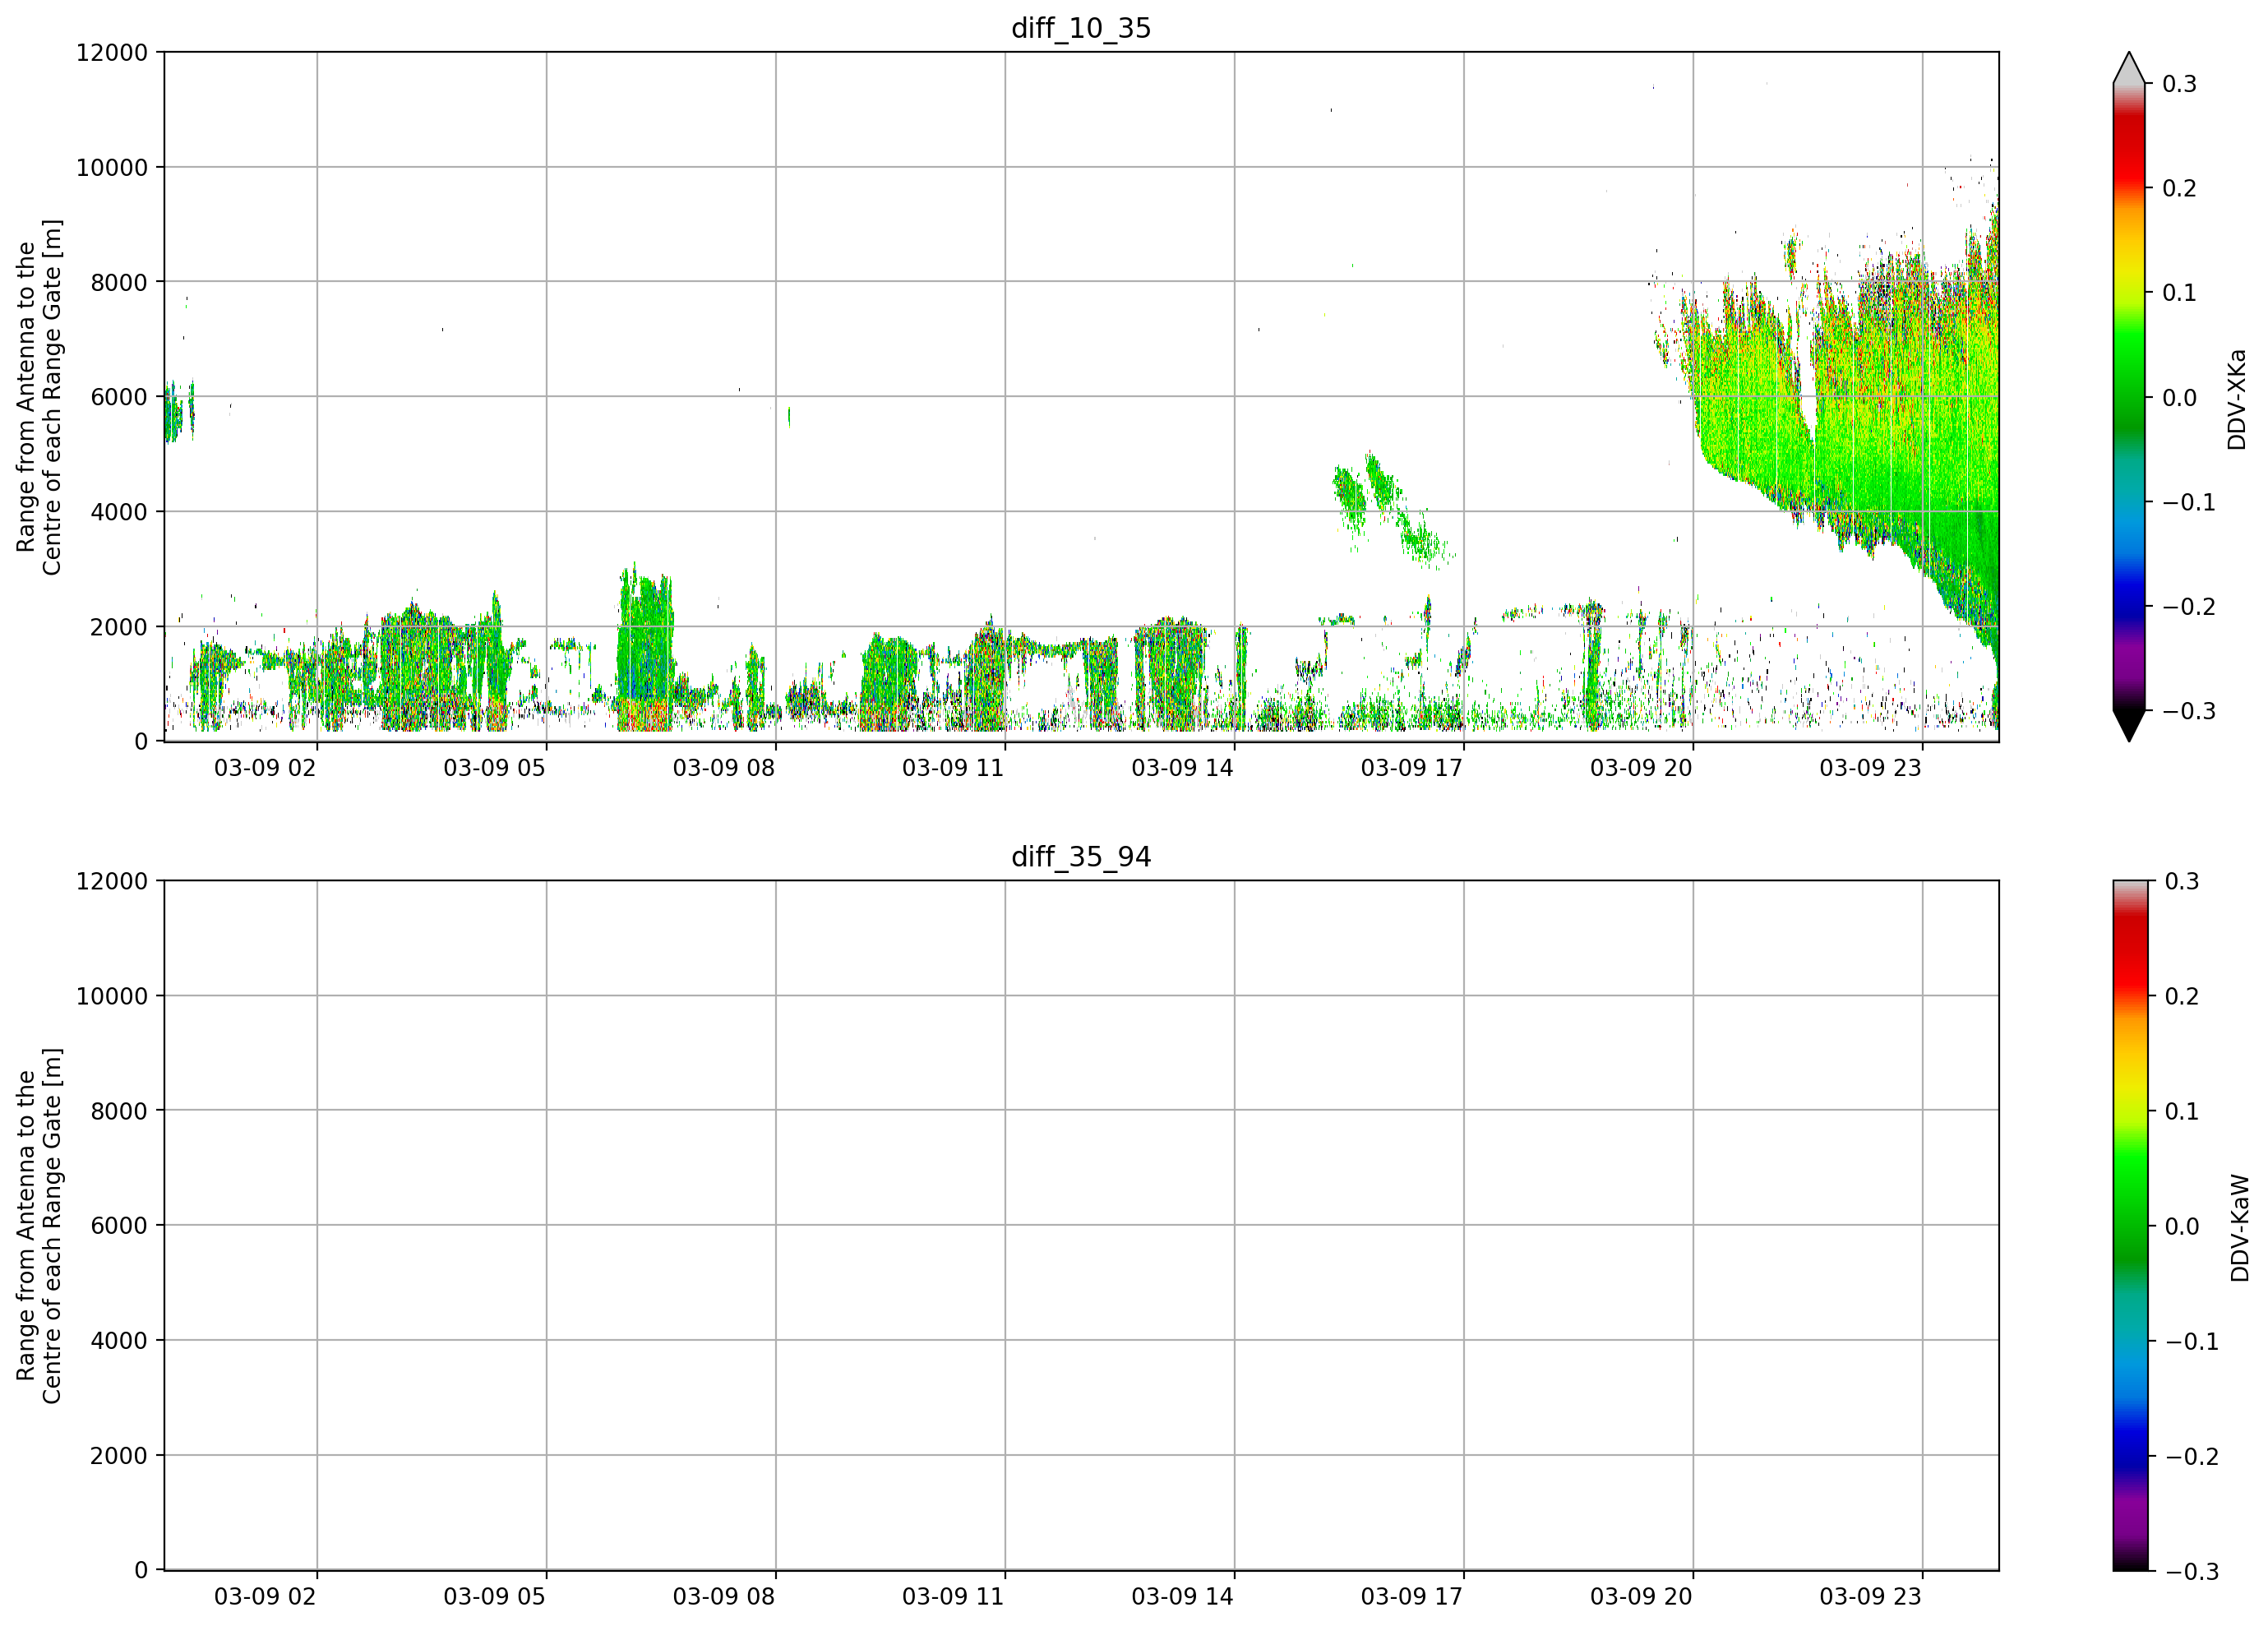Click the DDV-KaW colorbar label
Image resolution: width=2268 pixels, height=1626 pixels.
click(2240, 1228)
